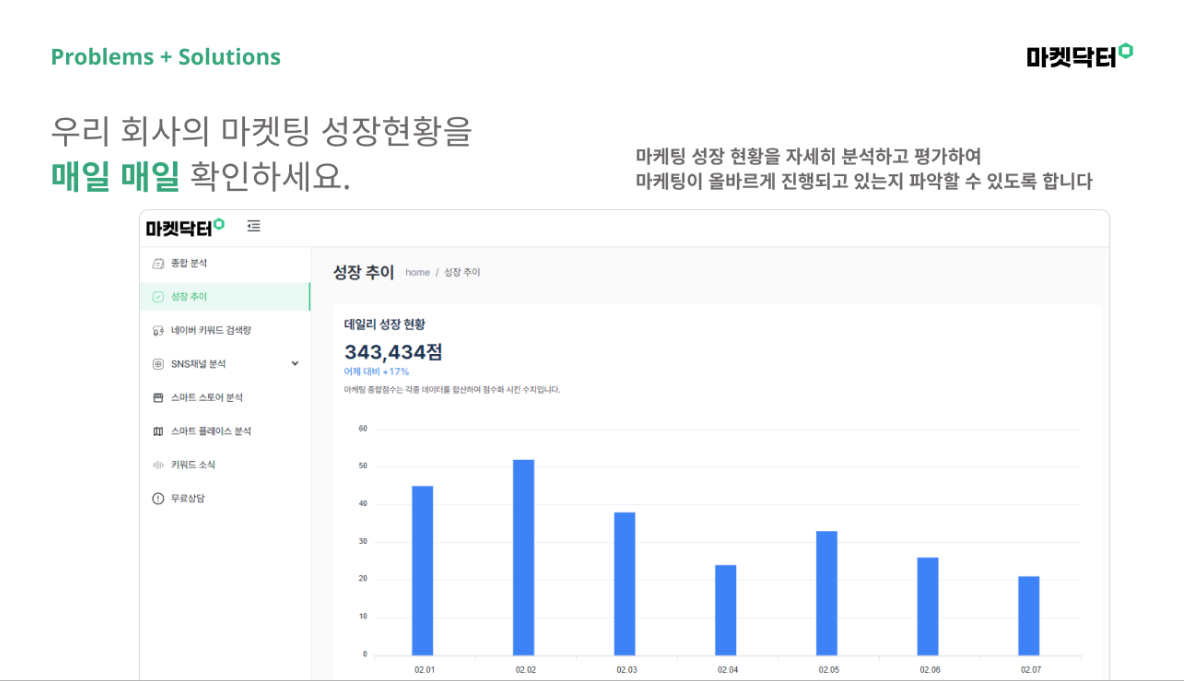Collapse sidebar with the menu fold icon
Screen dimensions: 1184x681
click(254, 226)
